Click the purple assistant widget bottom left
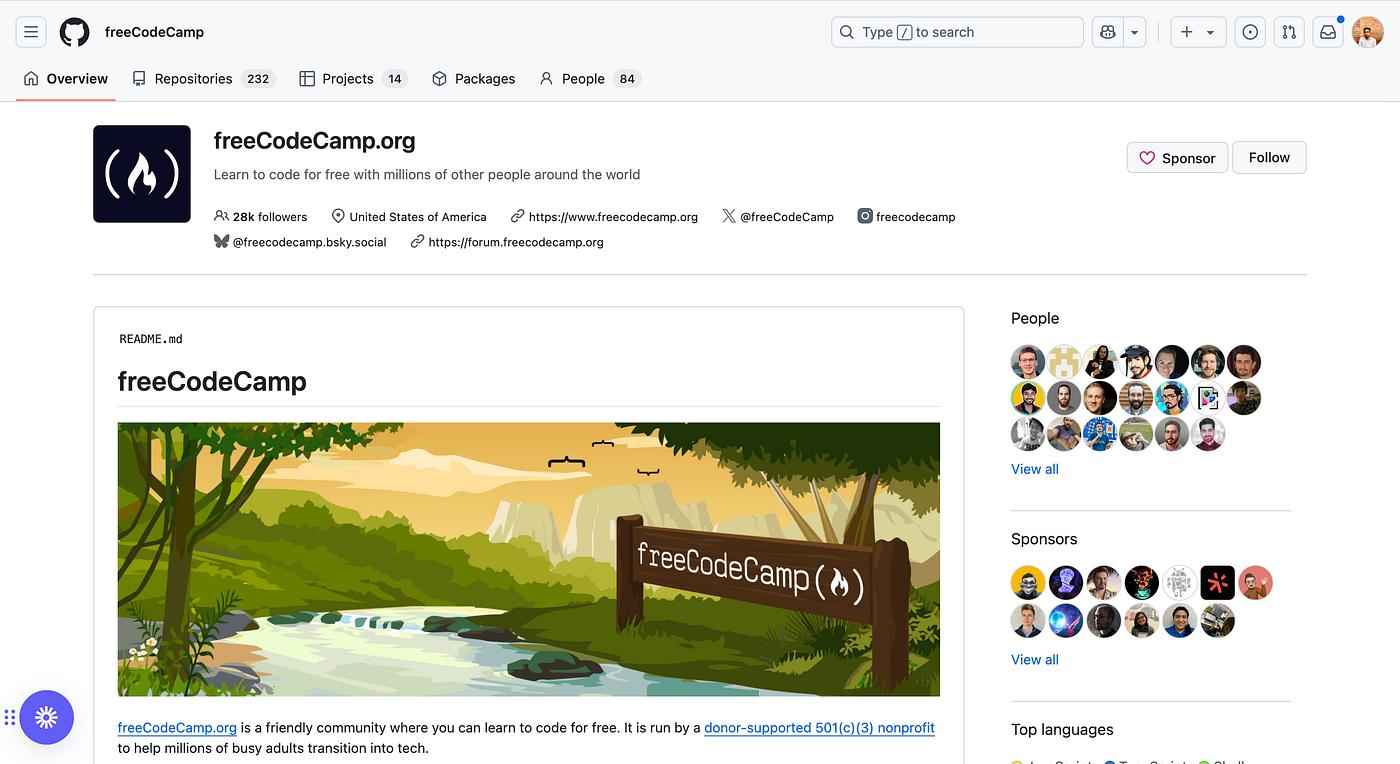The image size is (1400, 764). click(x=46, y=717)
